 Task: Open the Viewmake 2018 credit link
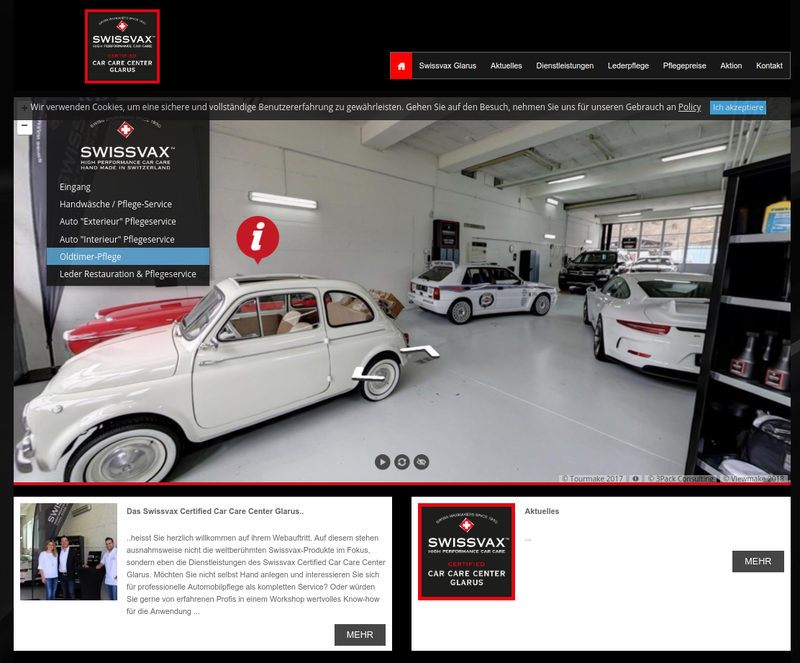753,479
